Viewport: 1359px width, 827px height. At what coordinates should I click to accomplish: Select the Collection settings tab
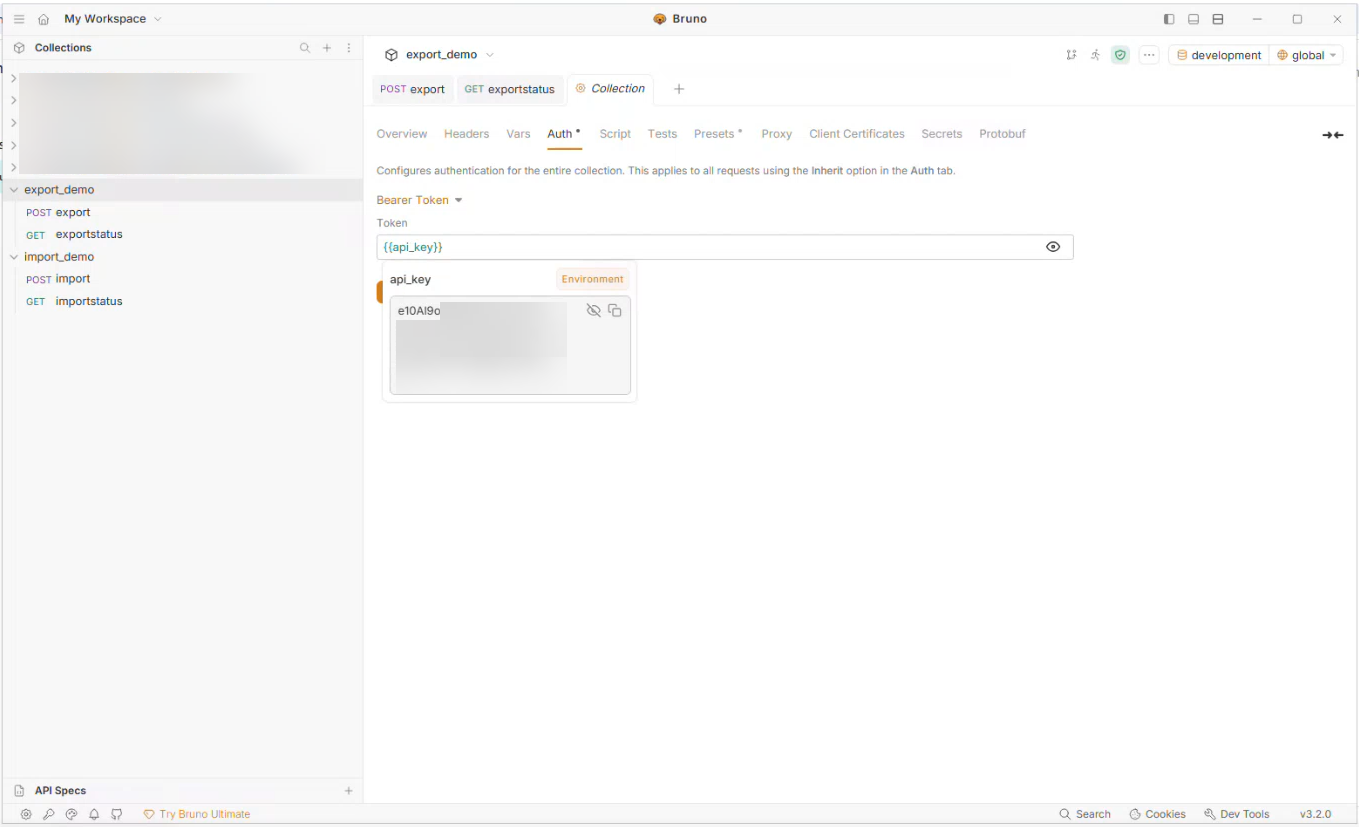tap(610, 89)
